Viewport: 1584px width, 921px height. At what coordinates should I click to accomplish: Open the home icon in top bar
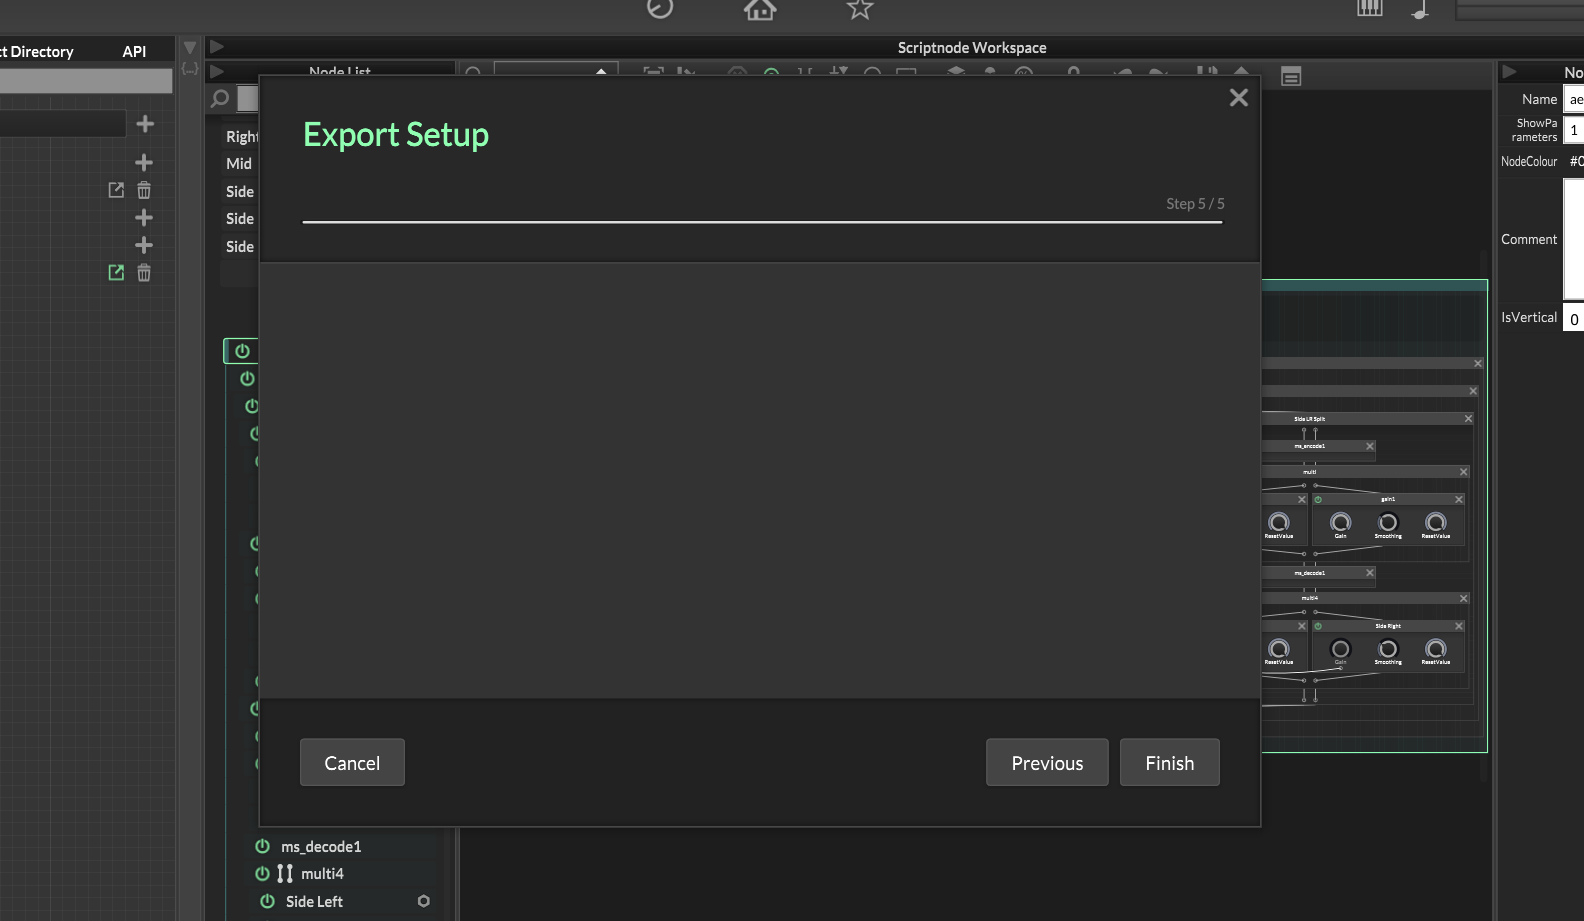pos(760,9)
